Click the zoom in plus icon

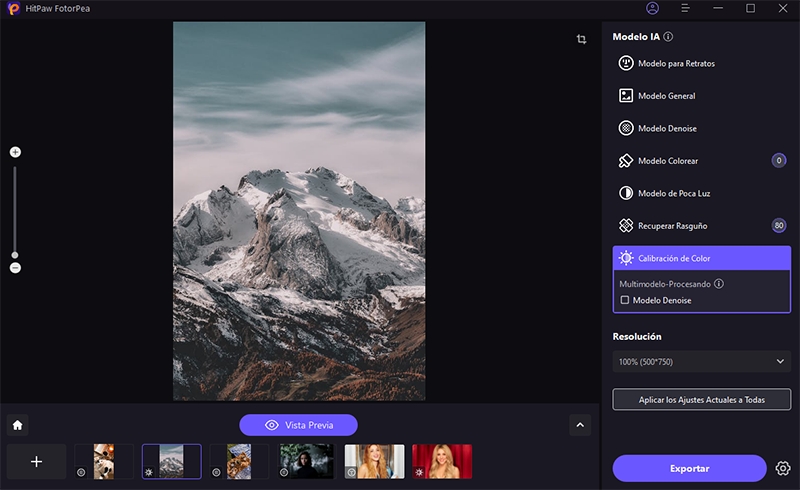[x=15, y=152]
